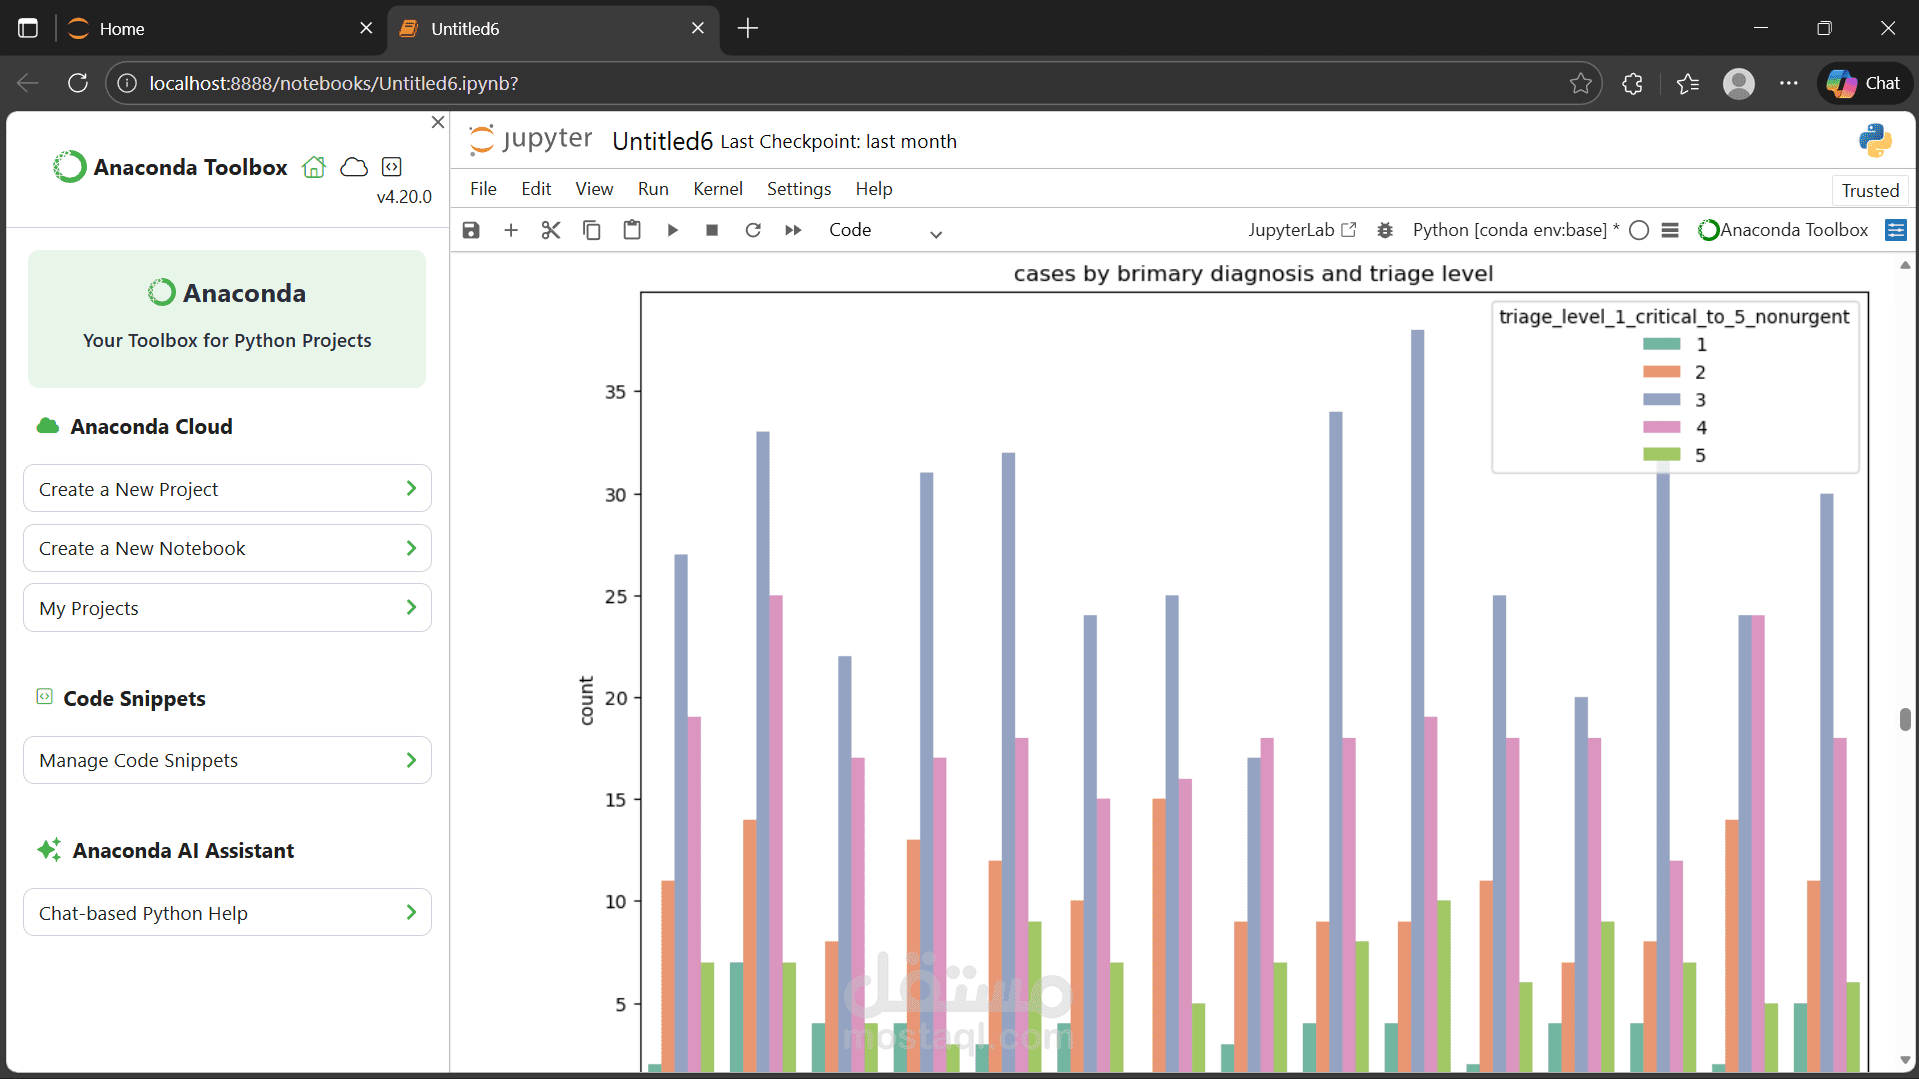Screen dimensions: 1919x1079
Task: Run the selected cell and advance
Action: (x=673, y=230)
